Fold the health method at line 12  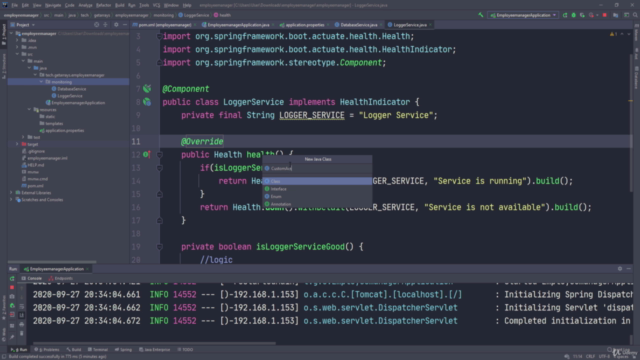coord(160,155)
